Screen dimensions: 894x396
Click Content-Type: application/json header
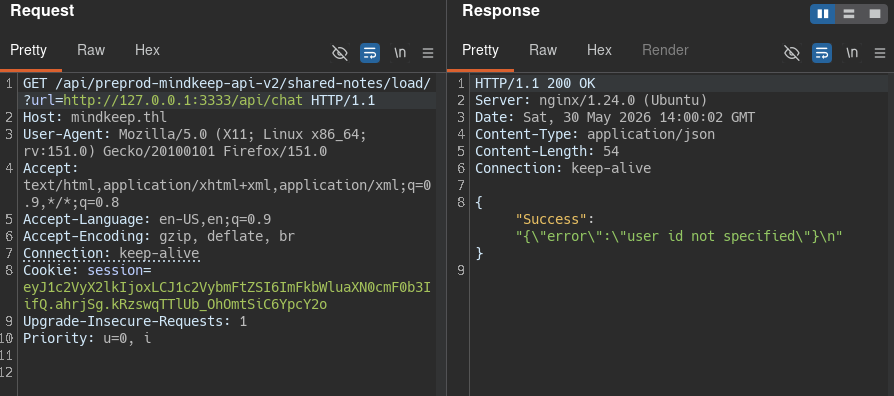point(595,135)
